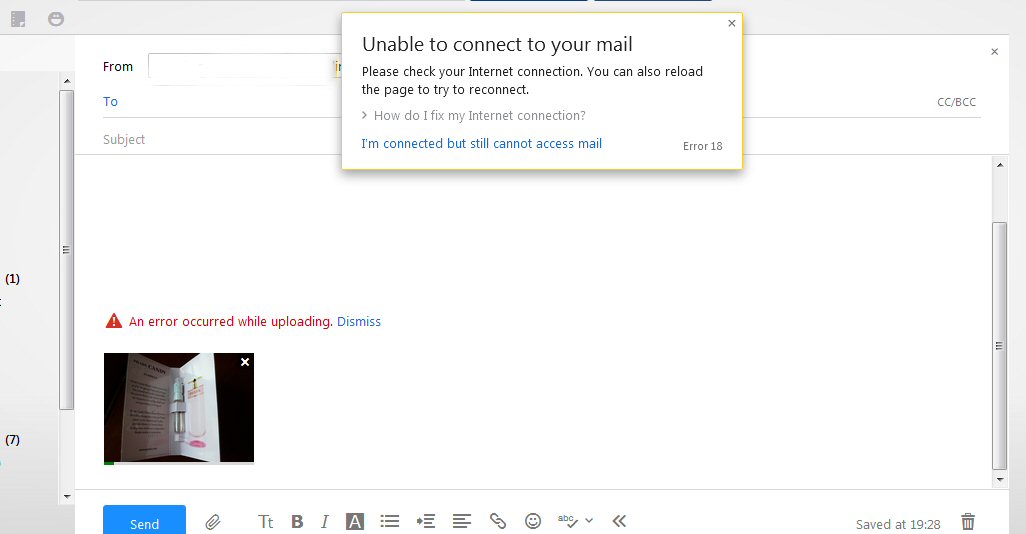The image size is (1026, 534).
Task: Open the font size Tt option
Action: 266,522
